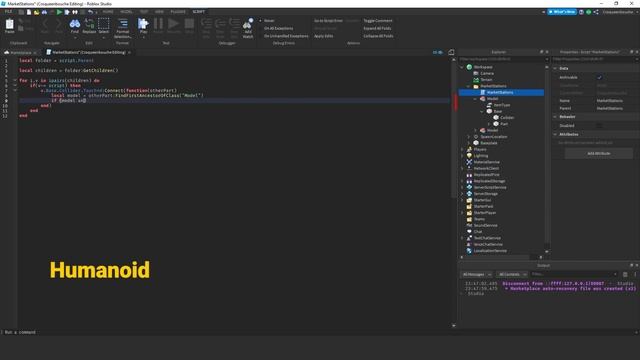Click Expand All Folds
This screenshot has height=360, width=640.
coord(377,29)
